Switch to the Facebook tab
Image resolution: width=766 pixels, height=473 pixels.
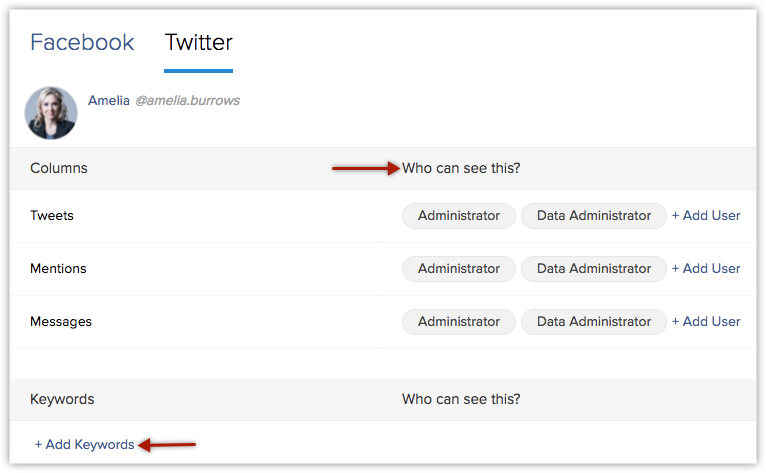(x=82, y=42)
